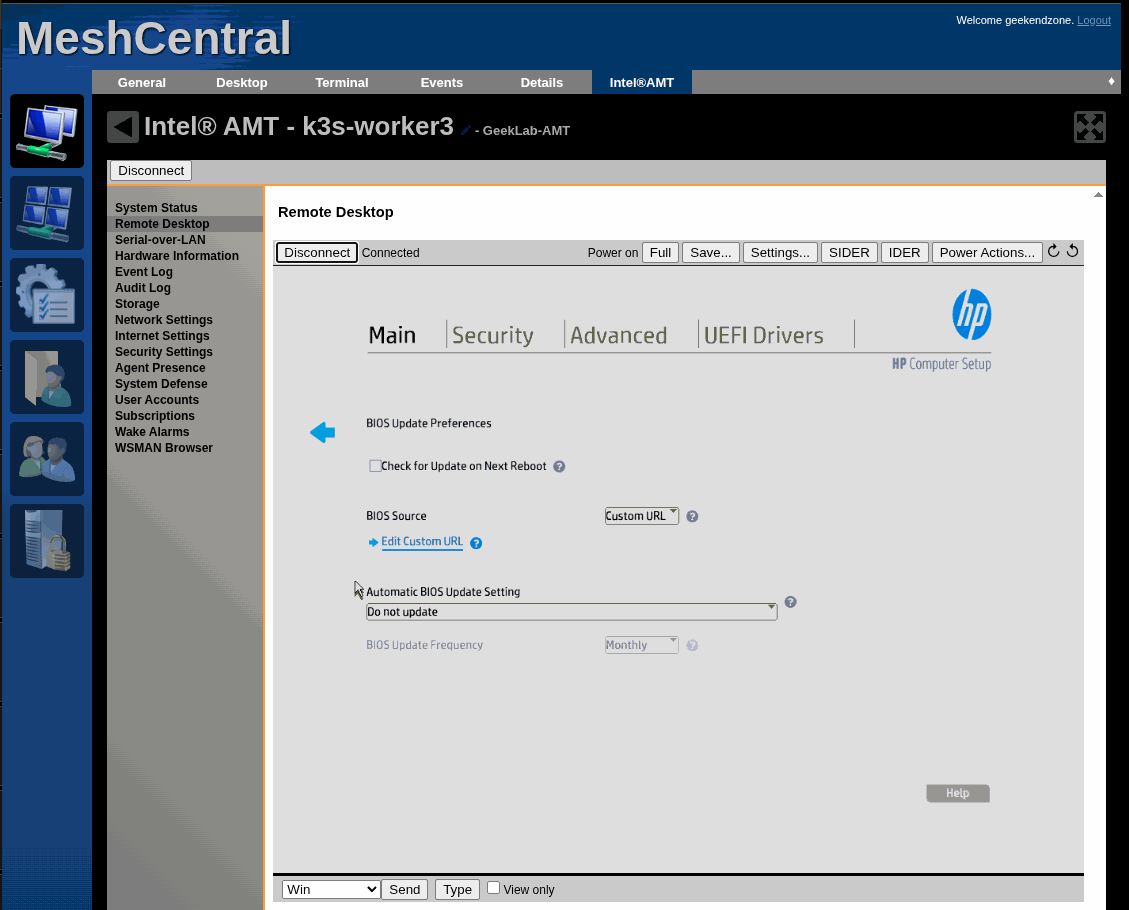Click the back arrow beside Intel AMT title
Image resolution: width=1129 pixels, height=910 pixels.
(123, 127)
